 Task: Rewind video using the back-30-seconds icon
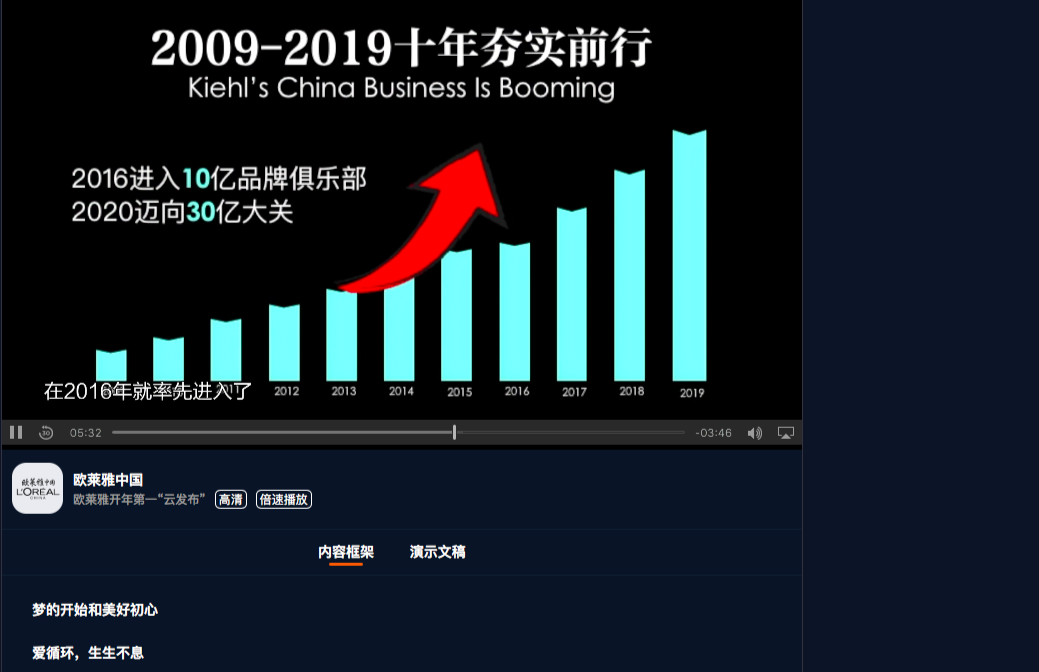46,433
